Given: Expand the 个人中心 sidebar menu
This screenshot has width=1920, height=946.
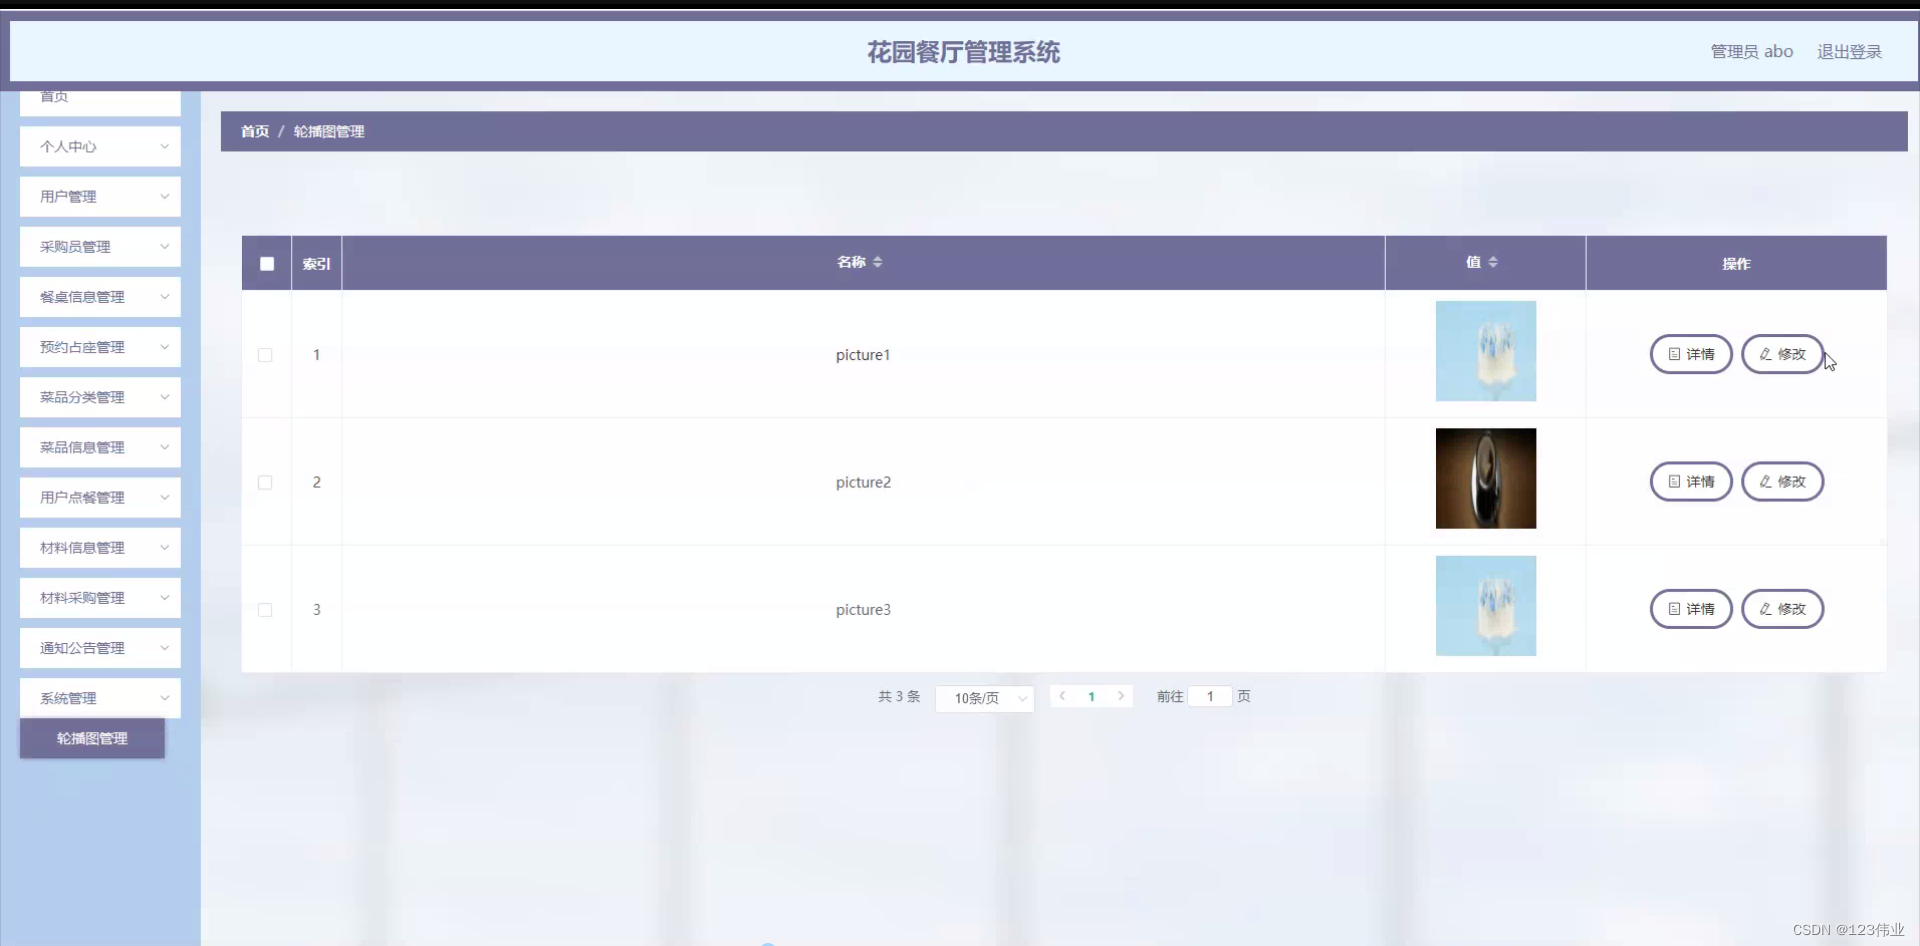Looking at the screenshot, I should click(x=99, y=146).
